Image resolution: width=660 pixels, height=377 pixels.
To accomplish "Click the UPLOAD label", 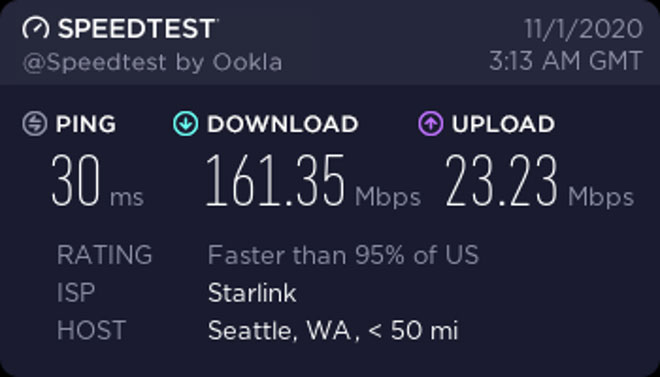I will (503, 124).
